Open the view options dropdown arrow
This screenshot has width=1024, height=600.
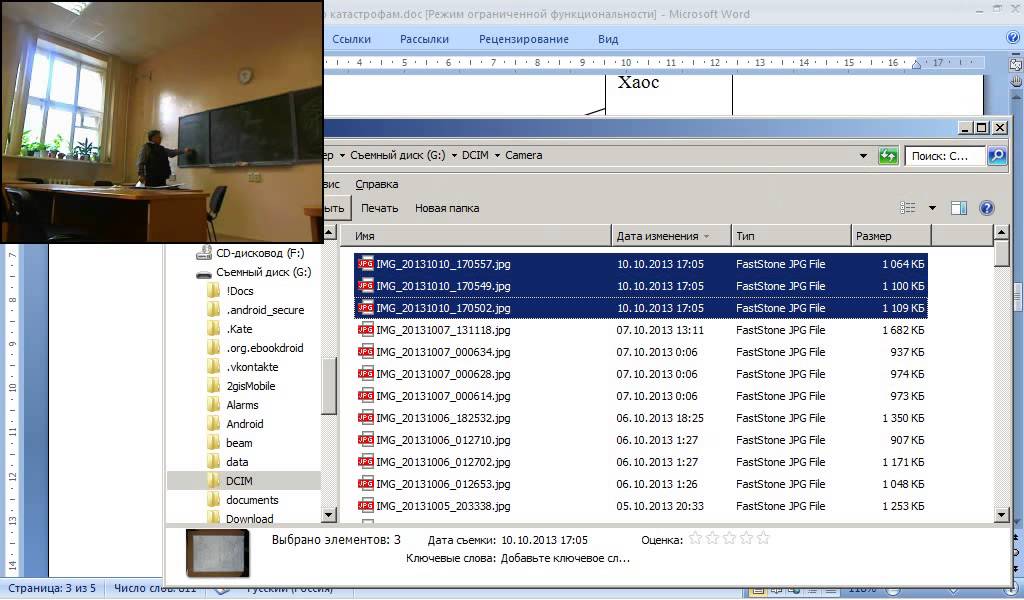932,208
